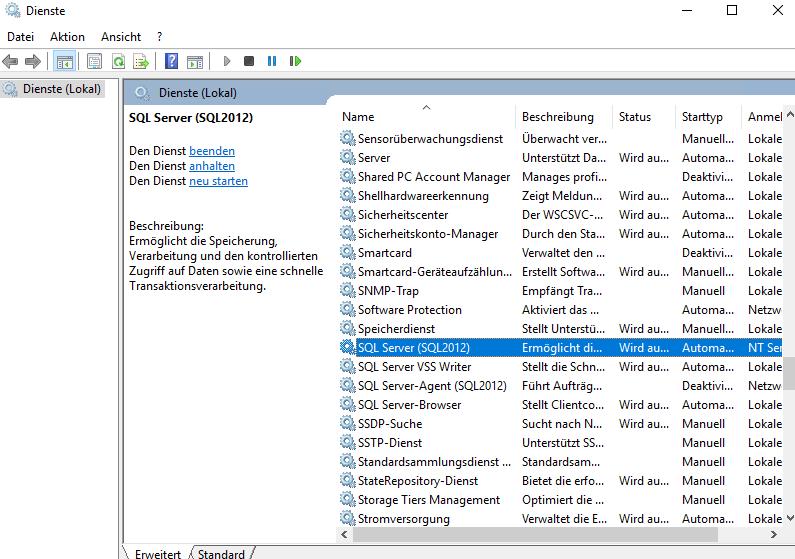This screenshot has height=559, width=795.
Task: Click gear icon next to SNMP-Trap
Action: click(x=347, y=290)
